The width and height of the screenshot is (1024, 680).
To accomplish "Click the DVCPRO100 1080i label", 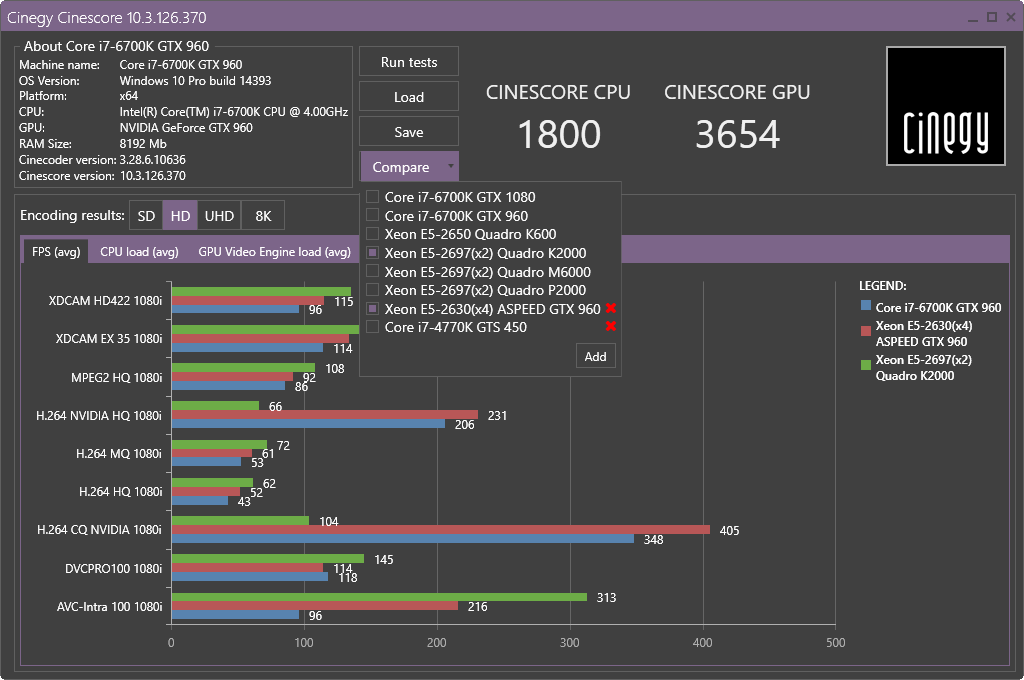I will [x=113, y=568].
